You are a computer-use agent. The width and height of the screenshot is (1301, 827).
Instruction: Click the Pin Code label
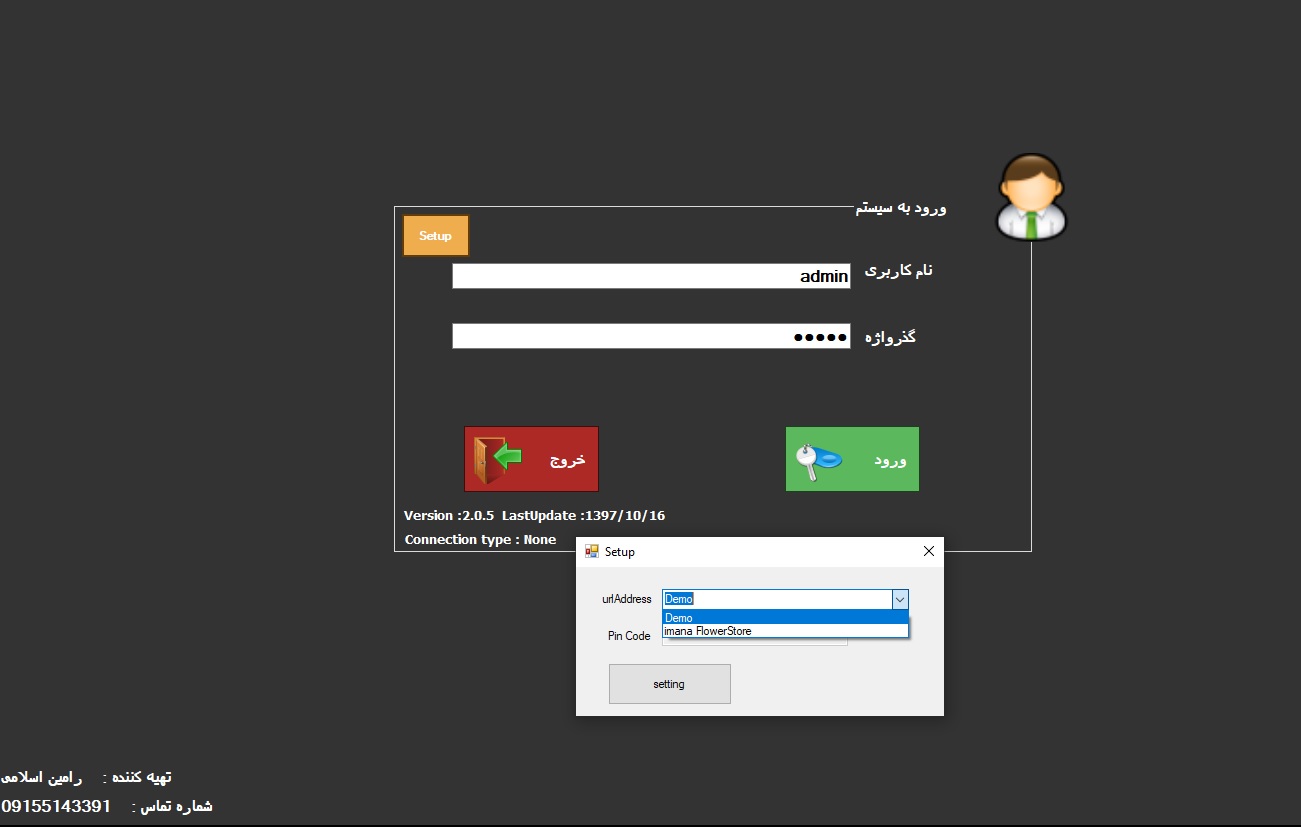[x=629, y=636]
